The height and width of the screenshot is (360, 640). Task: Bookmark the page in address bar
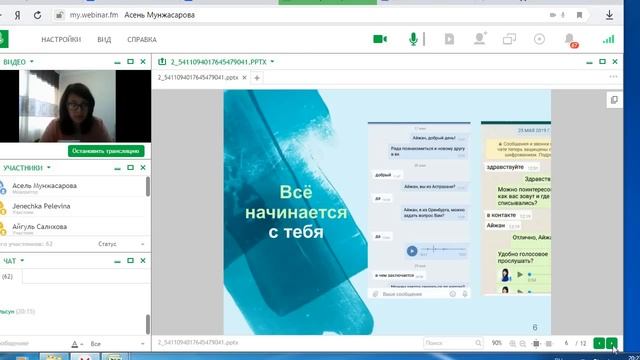coord(579,15)
